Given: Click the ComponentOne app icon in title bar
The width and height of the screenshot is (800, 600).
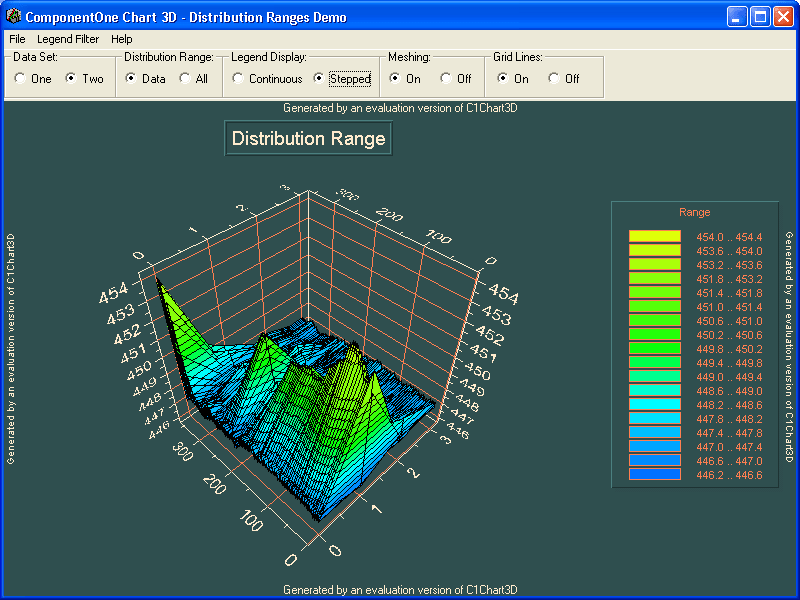Looking at the screenshot, I should click(x=13, y=17).
